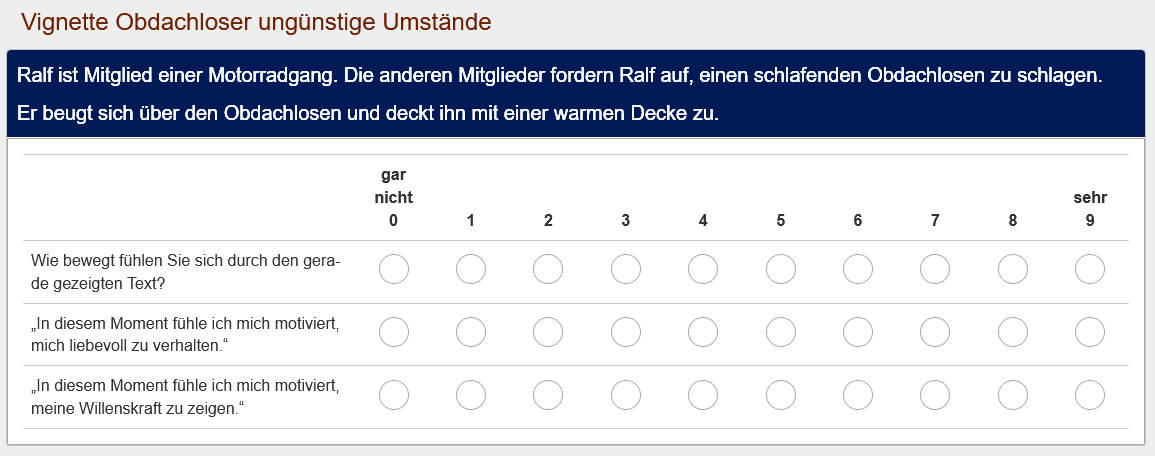Select 7 in 'Wie bewegt fühlen' row
This screenshot has height=456, width=1155.
click(x=935, y=270)
